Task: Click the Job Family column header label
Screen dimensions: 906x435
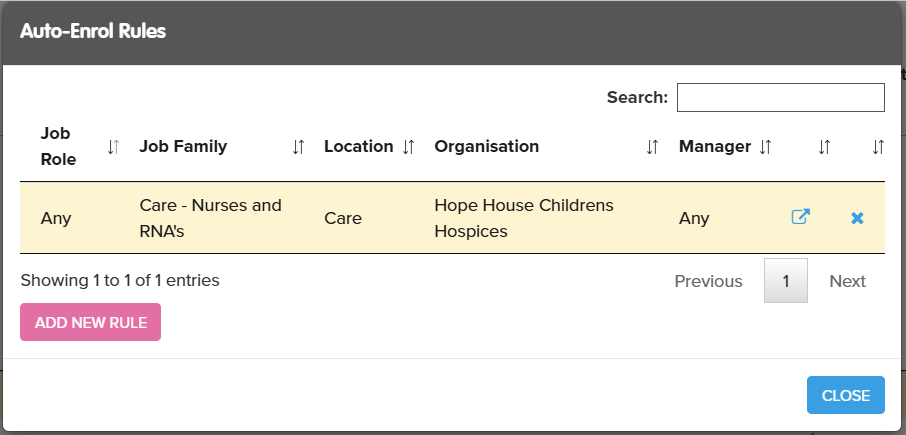Action: click(x=183, y=146)
